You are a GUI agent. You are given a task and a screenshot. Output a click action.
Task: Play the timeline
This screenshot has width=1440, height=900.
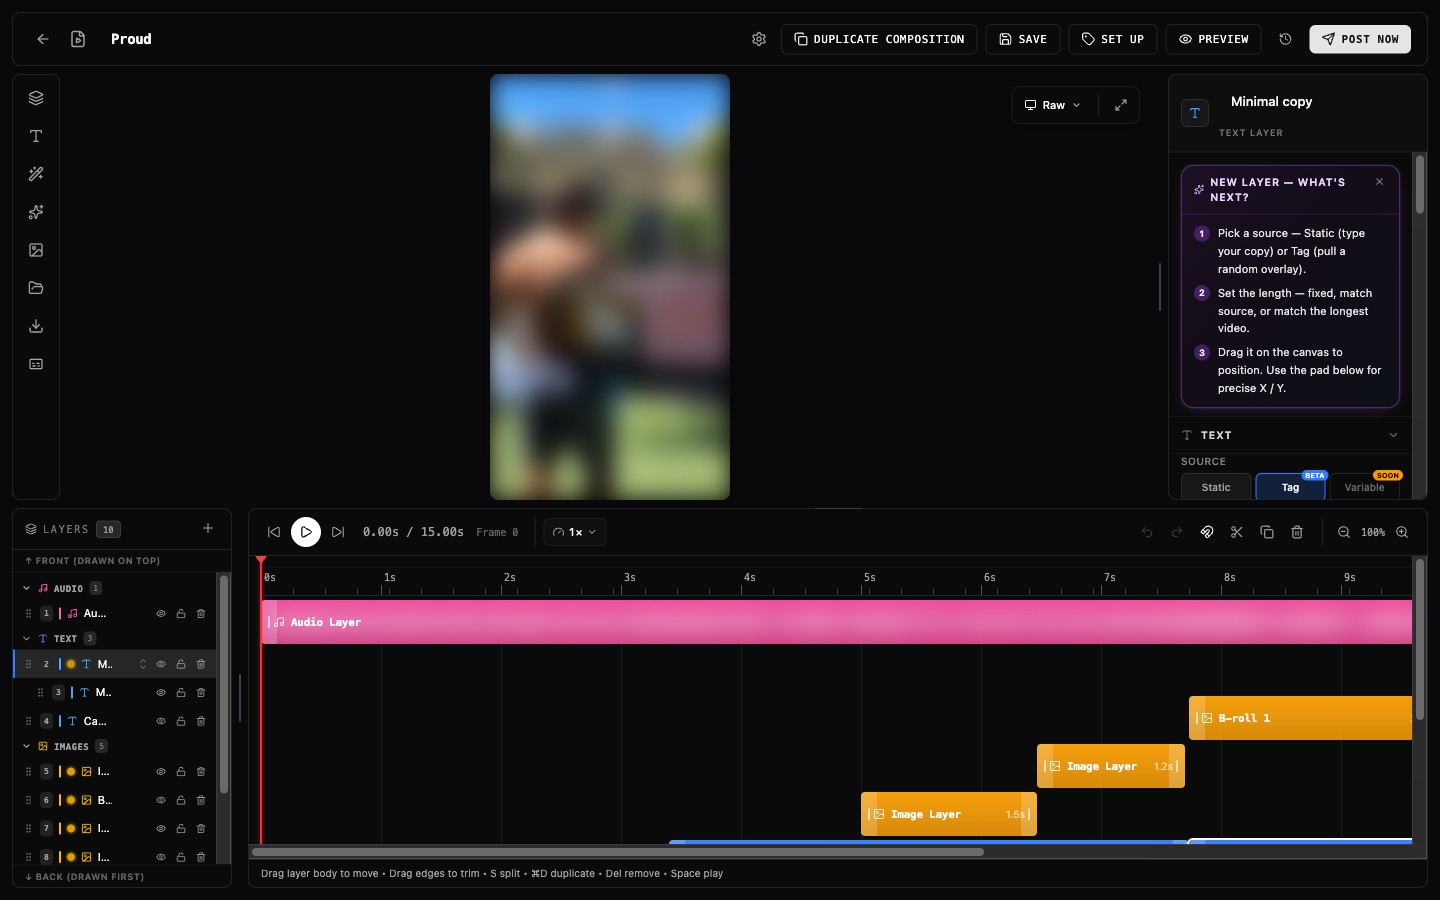point(306,532)
